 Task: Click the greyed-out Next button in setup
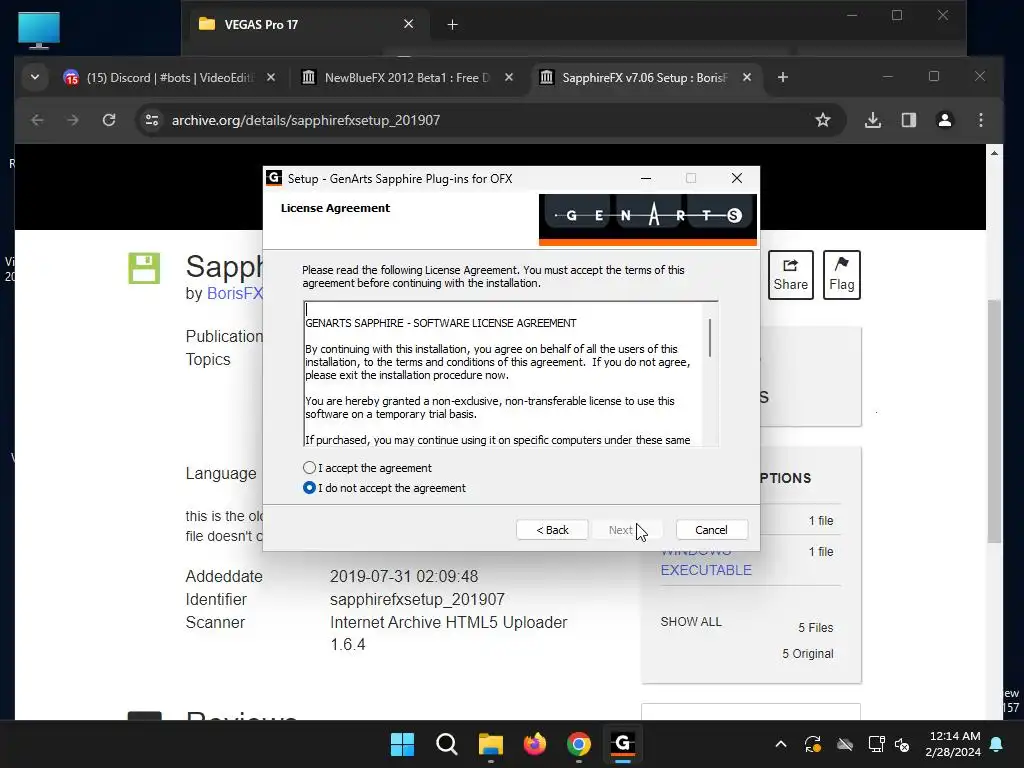click(626, 530)
